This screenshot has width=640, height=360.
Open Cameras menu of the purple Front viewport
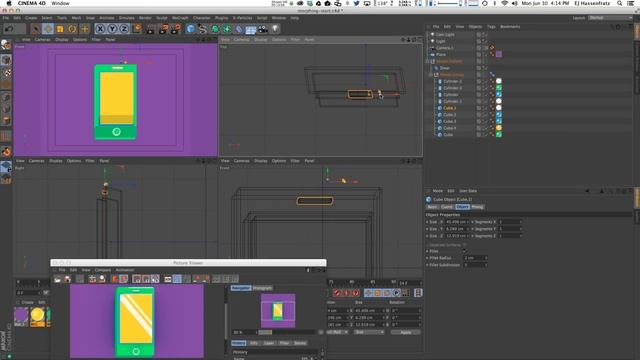pos(42,40)
